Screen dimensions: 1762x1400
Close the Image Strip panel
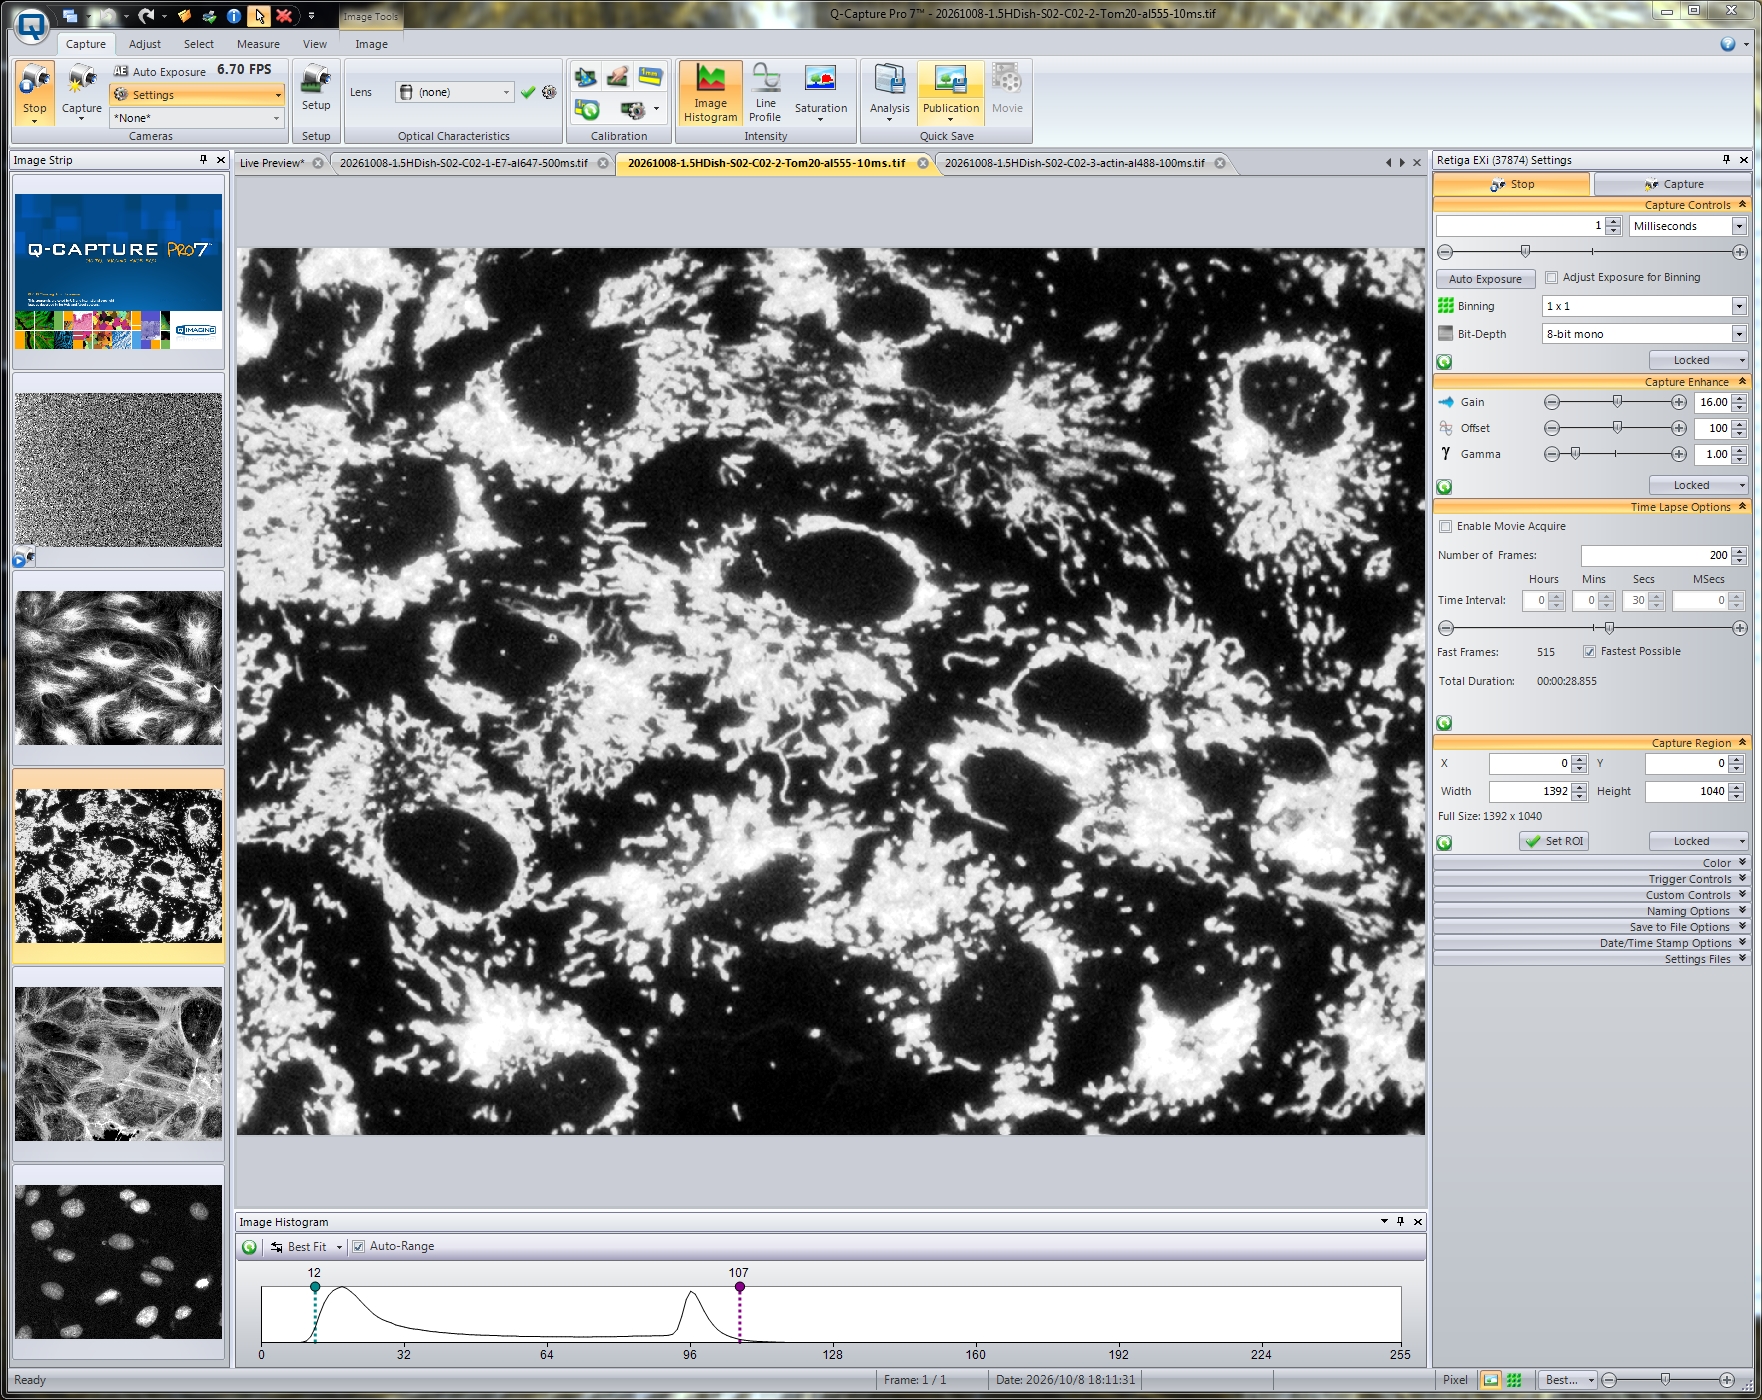[221, 160]
